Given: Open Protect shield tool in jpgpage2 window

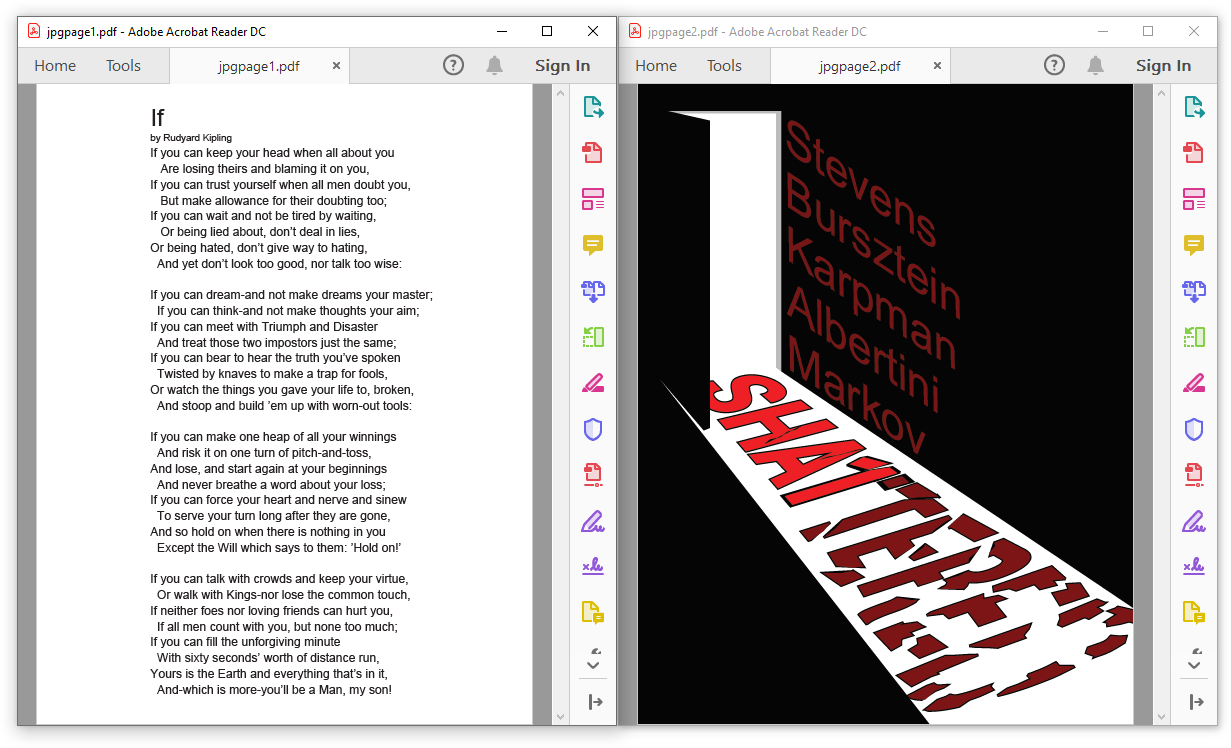Looking at the screenshot, I should [x=1193, y=429].
